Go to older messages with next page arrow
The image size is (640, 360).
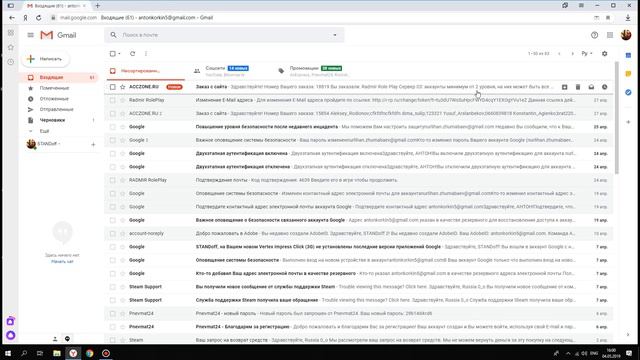[x=572, y=53]
